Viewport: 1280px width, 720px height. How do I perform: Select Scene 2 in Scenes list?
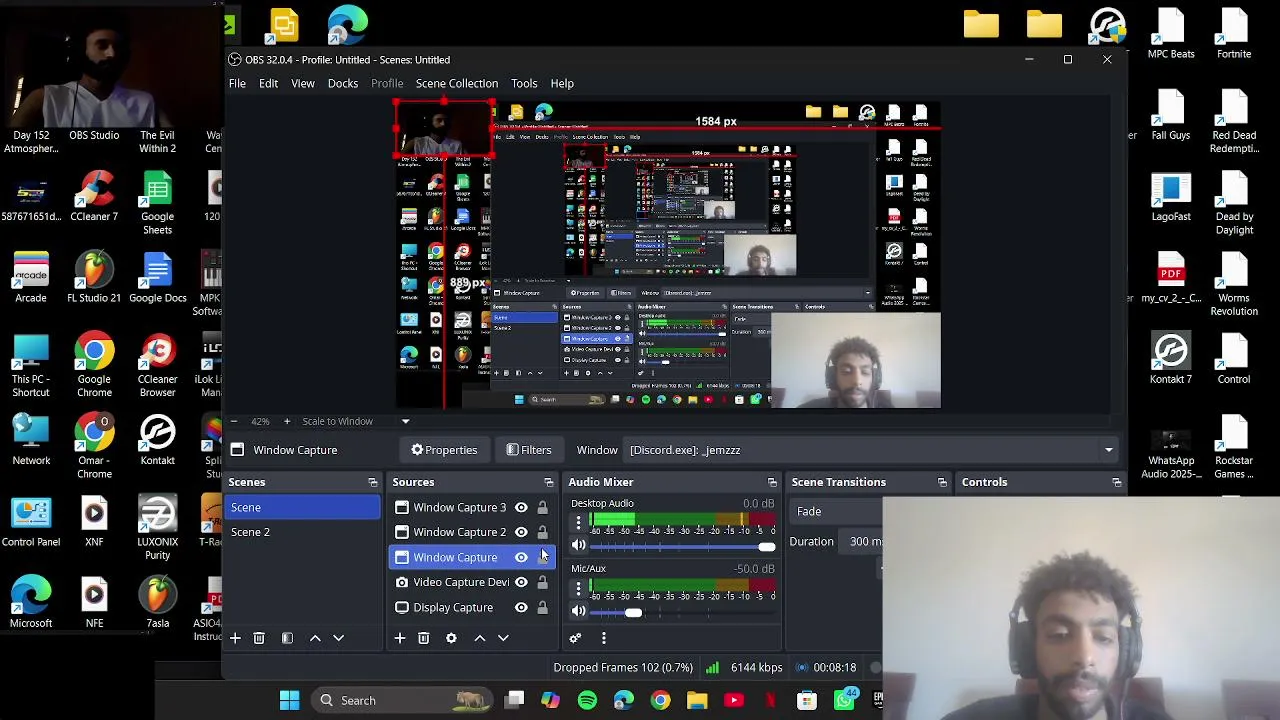(304, 532)
